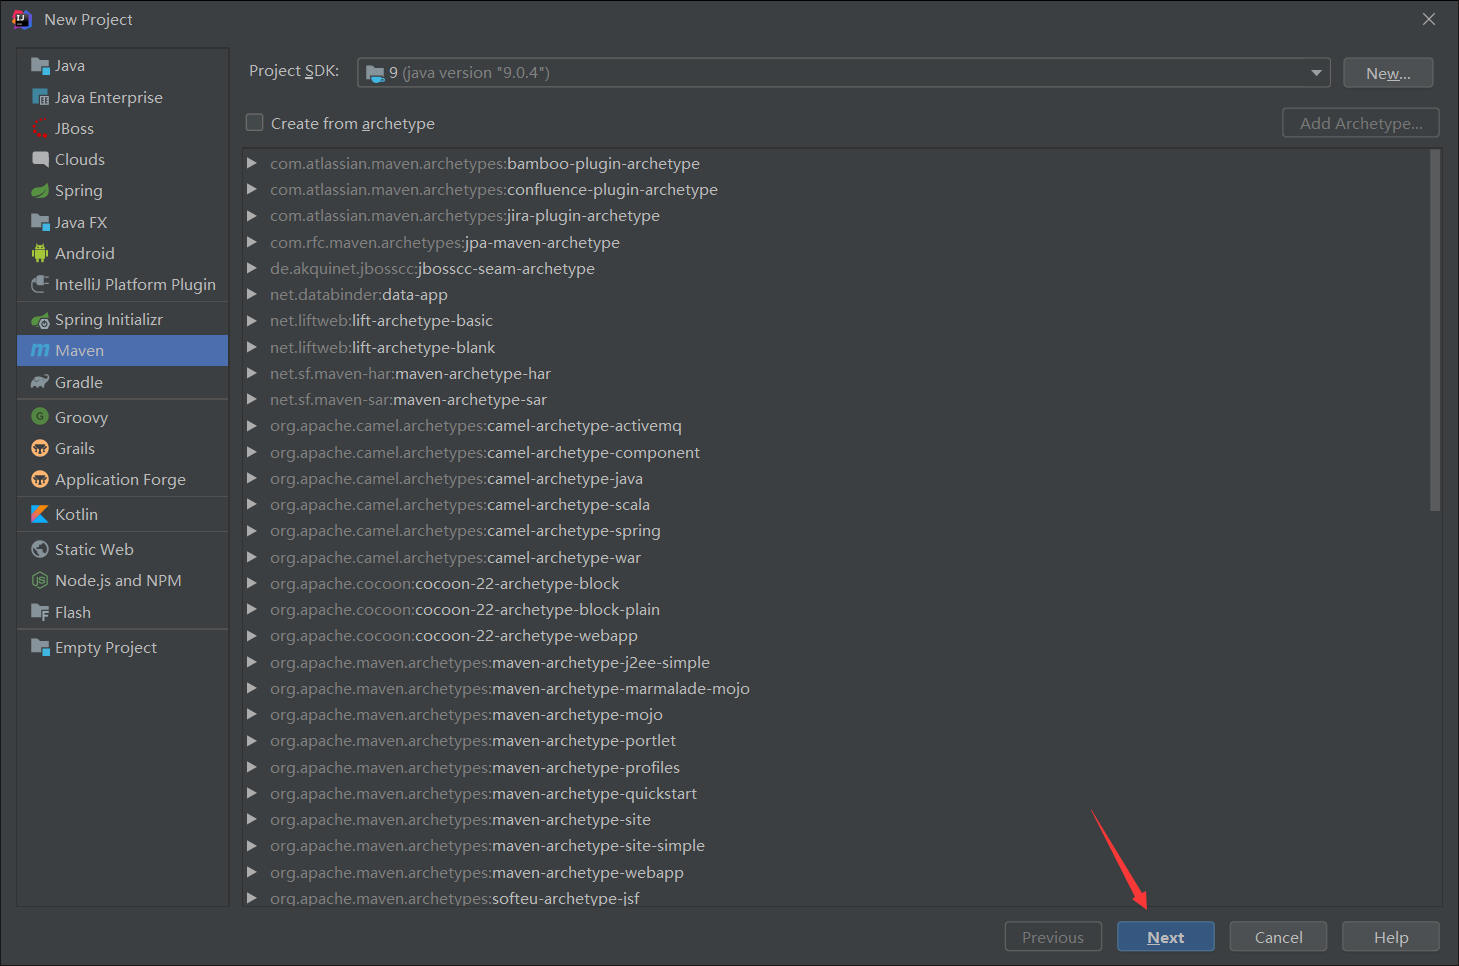Viewport: 1459px width, 966px height.
Task: Select the Gradle elephant icon
Action: [40, 382]
